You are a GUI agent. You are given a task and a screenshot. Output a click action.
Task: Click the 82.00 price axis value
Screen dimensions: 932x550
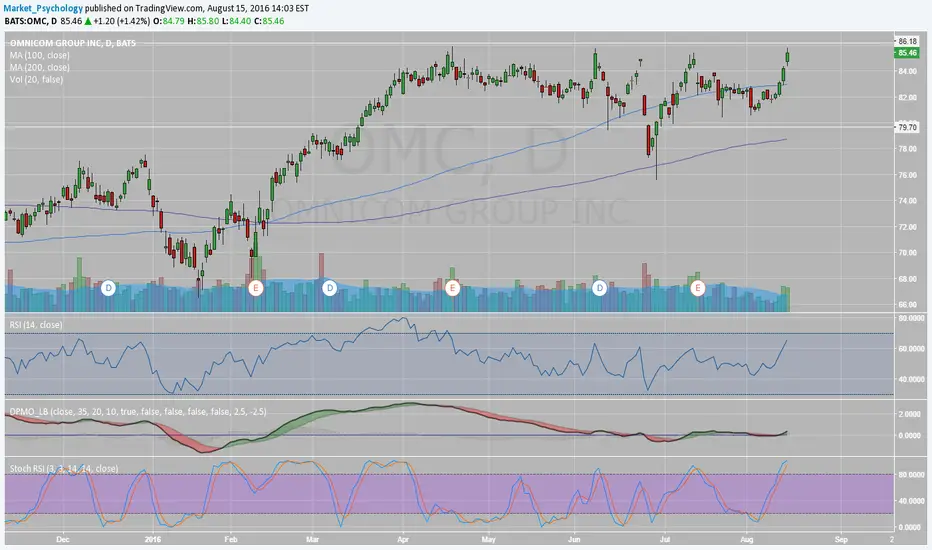[907, 98]
